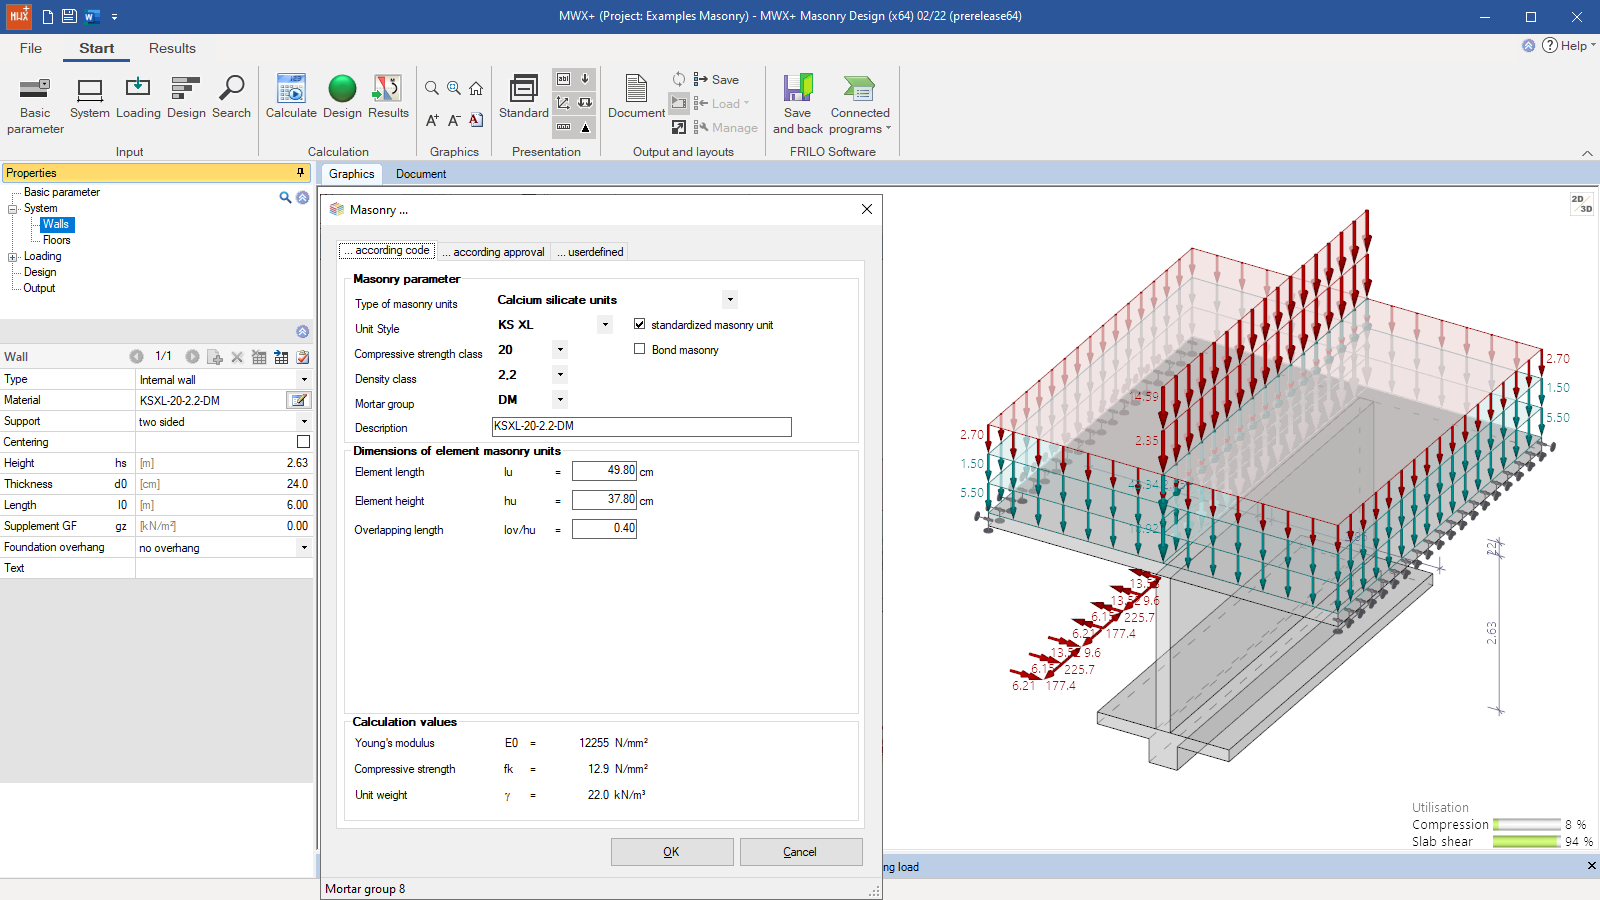Open the Results ribbon tab
1600x900 pixels.
pos(172,48)
